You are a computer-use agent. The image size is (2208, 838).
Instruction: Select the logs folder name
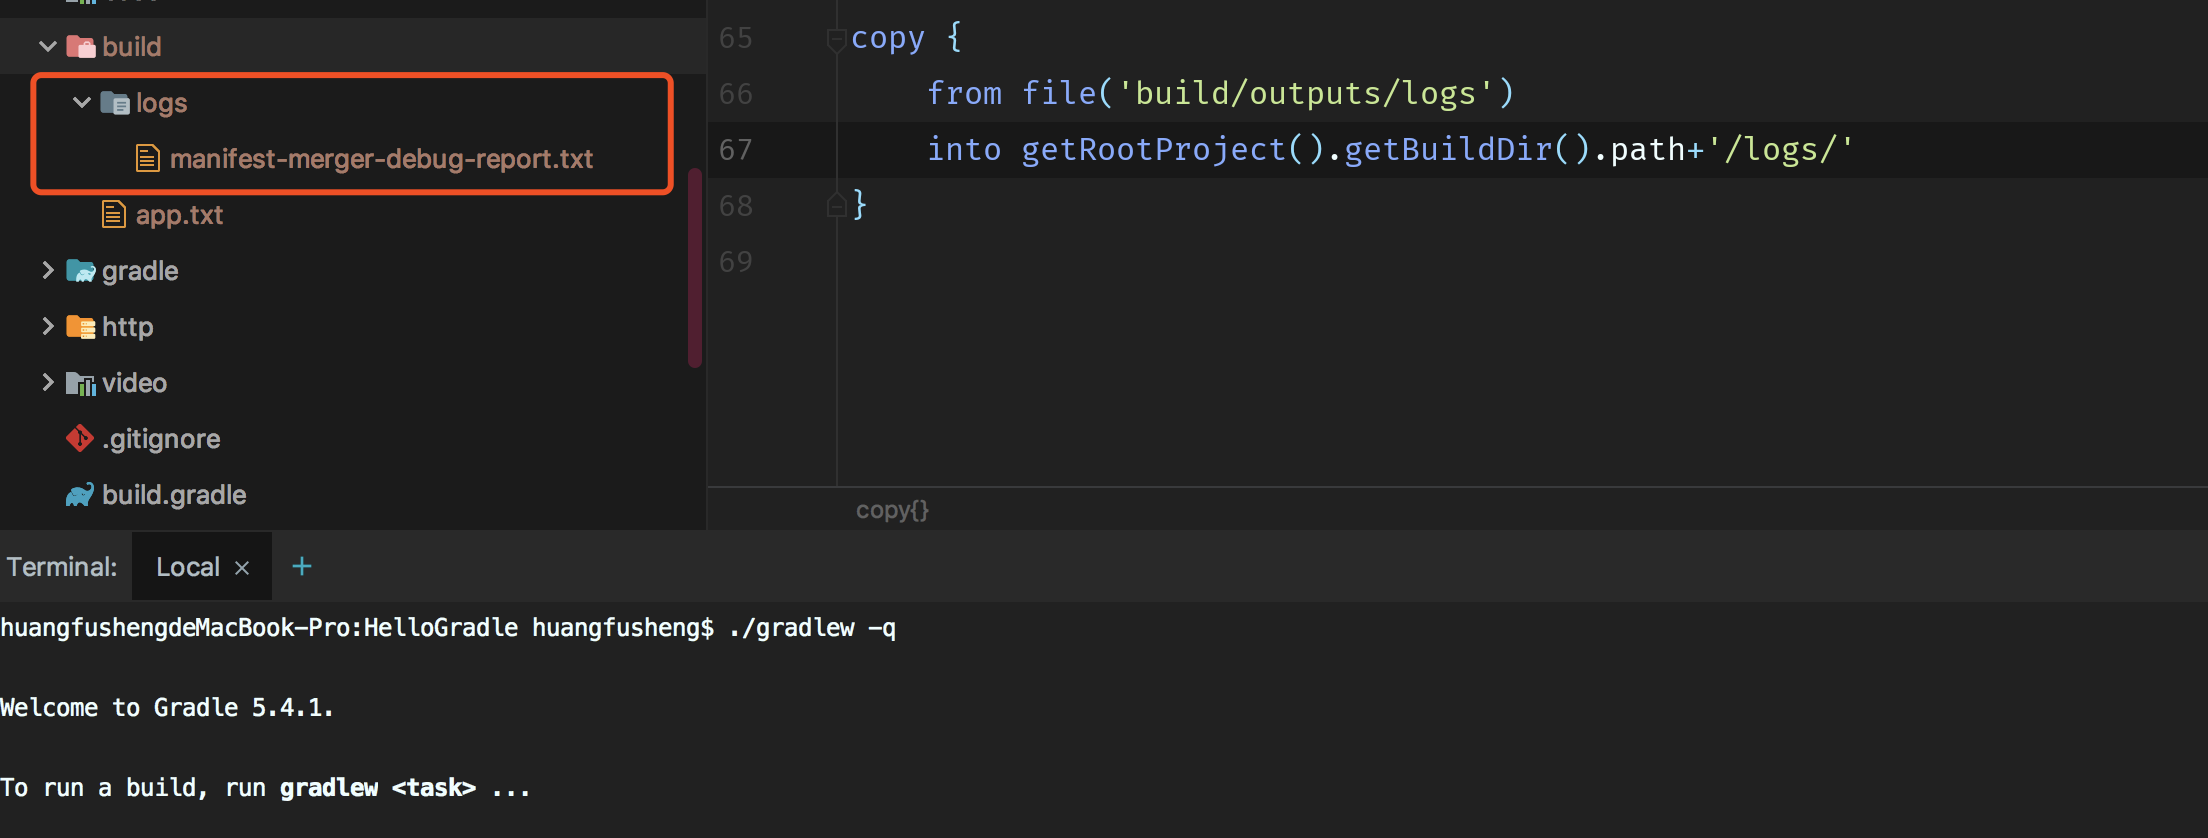click(161, 103)
